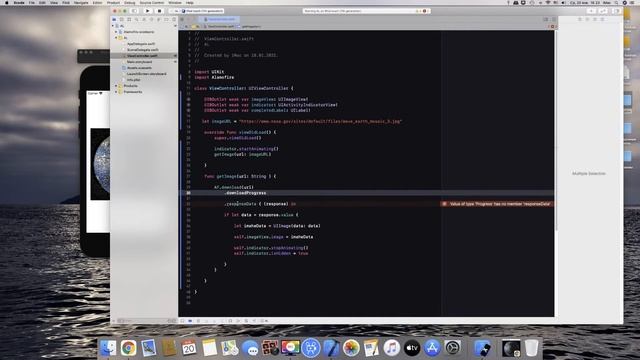The image size is (640, 360).
Task: Open Assets.xcassets in navigator
Action: pos(139,68)
